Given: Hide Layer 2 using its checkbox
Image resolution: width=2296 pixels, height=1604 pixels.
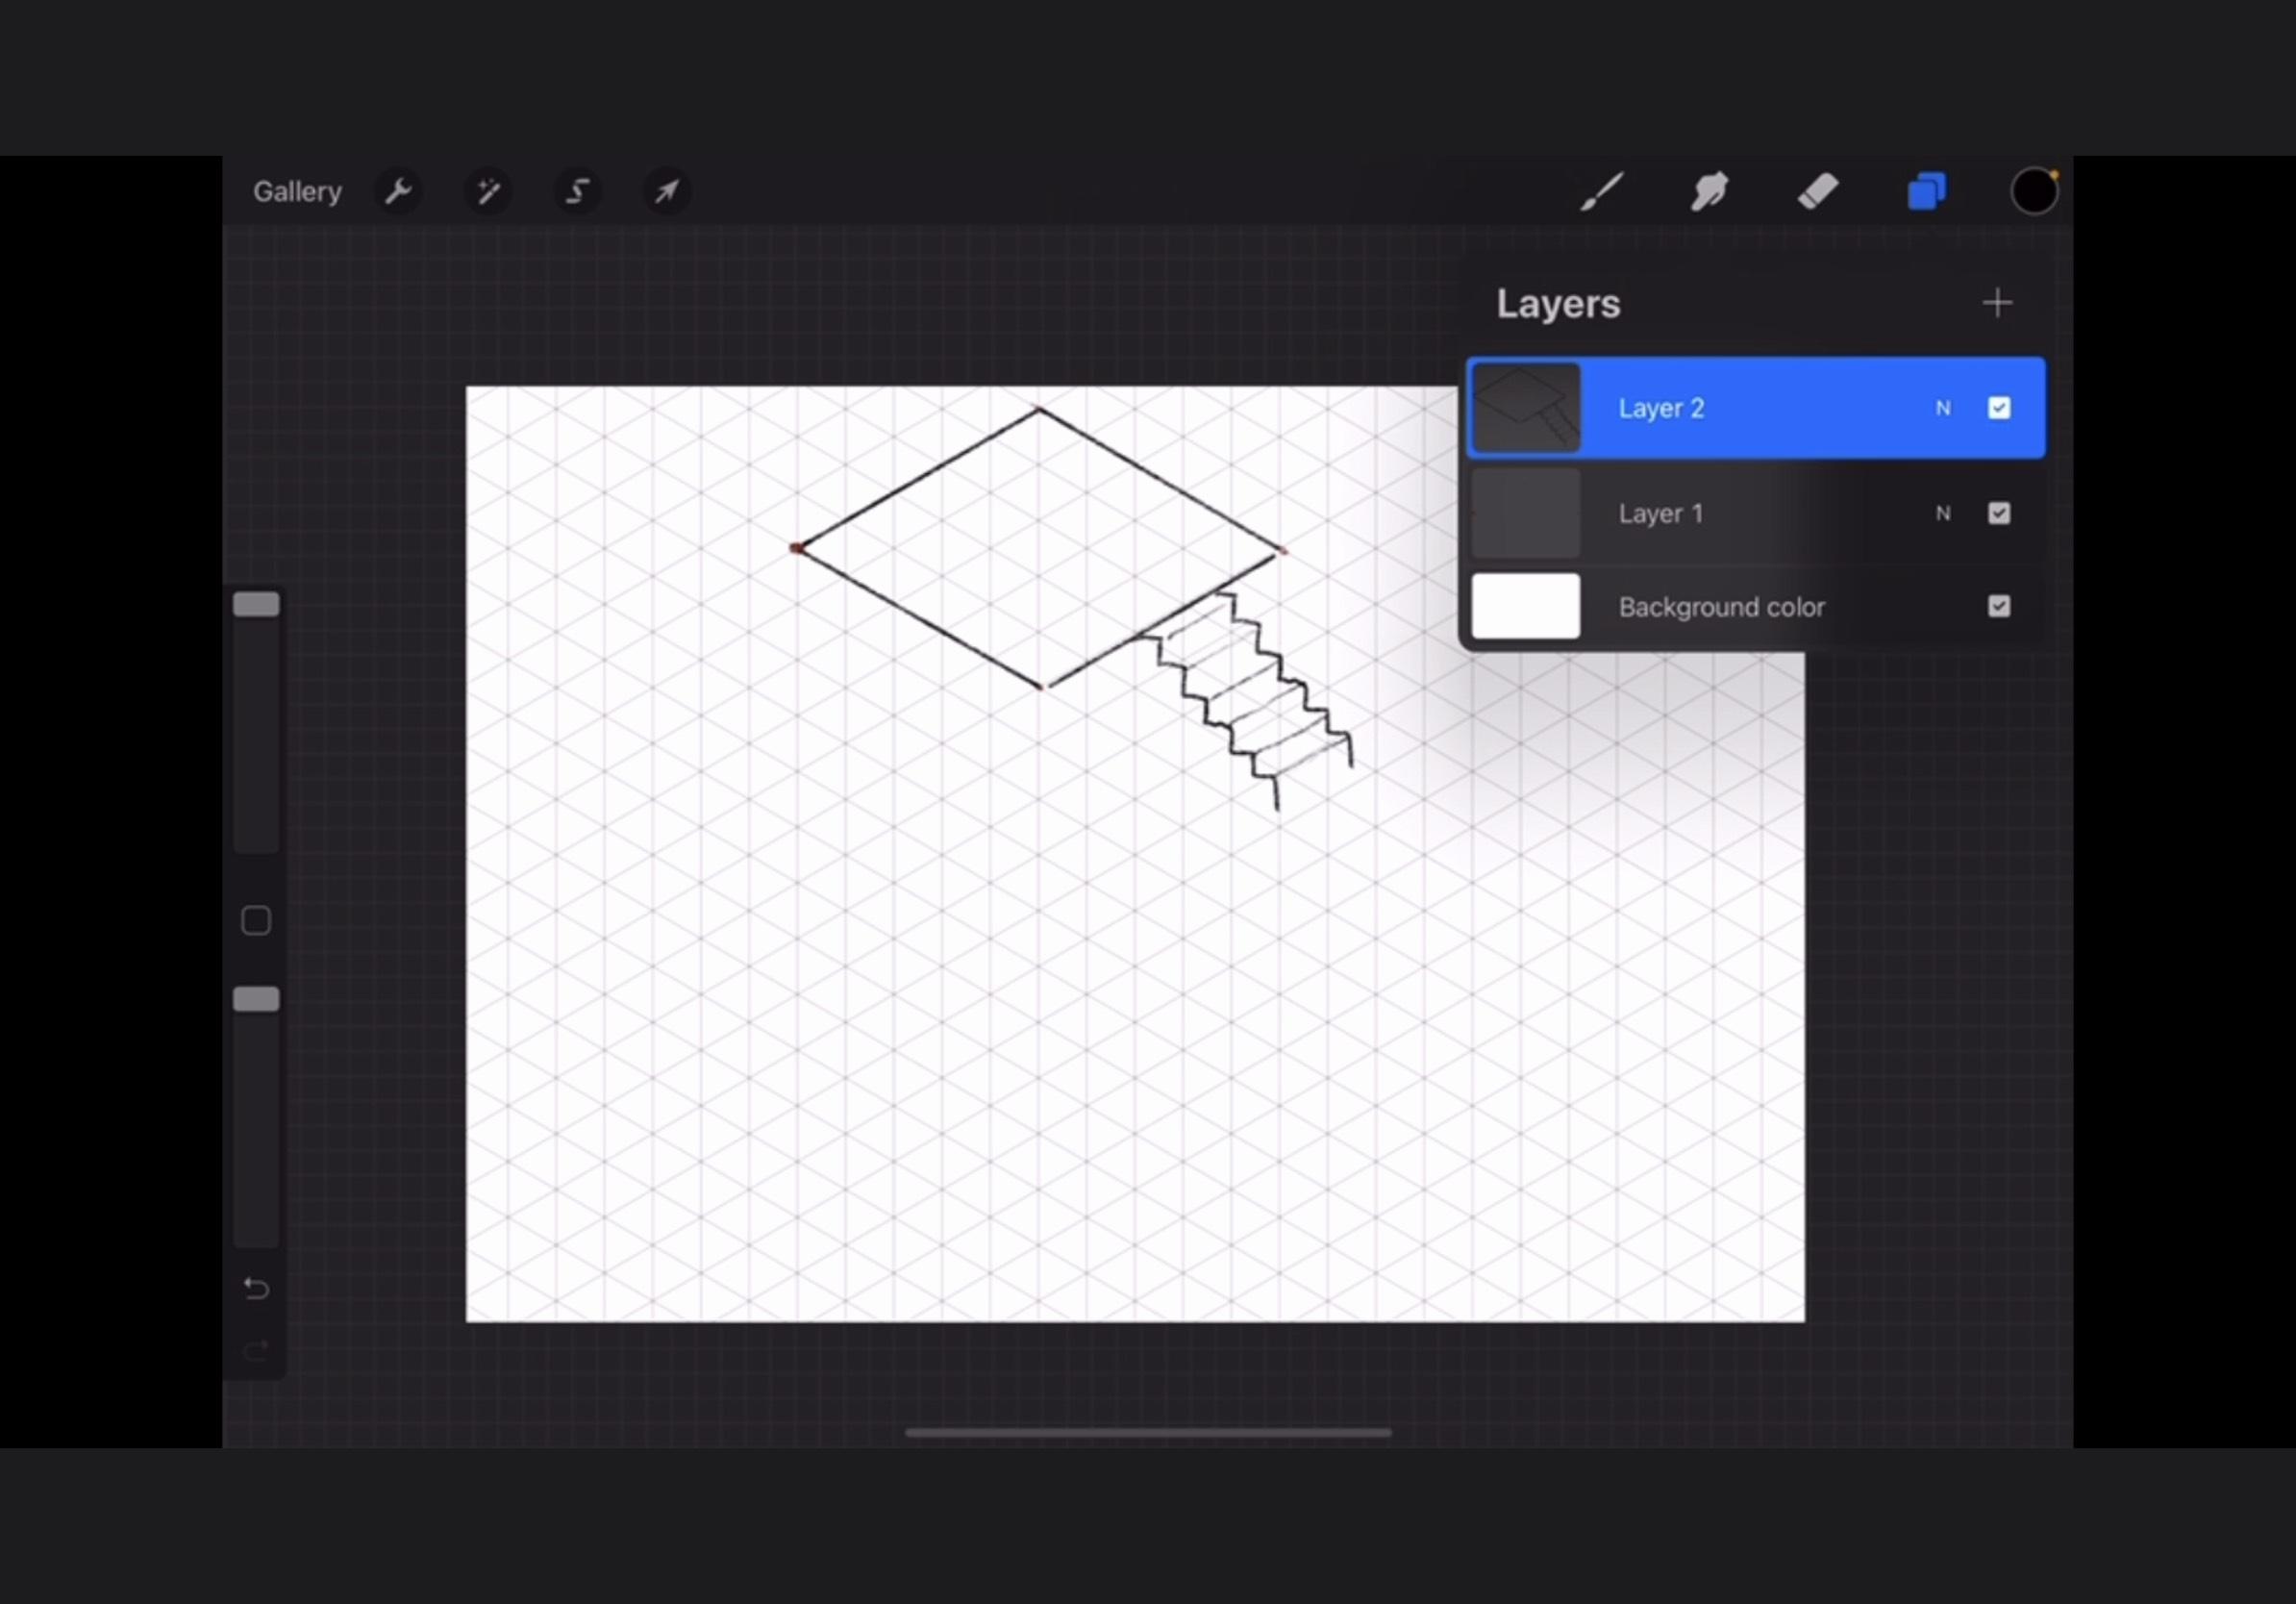Looking at the screenshot, I should pos(1998,408).
